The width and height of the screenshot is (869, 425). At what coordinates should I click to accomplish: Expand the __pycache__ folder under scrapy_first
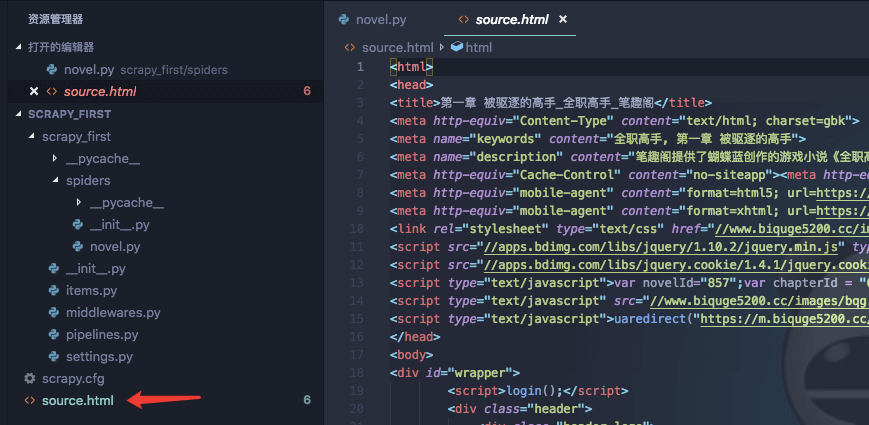[x=55, y=158]
